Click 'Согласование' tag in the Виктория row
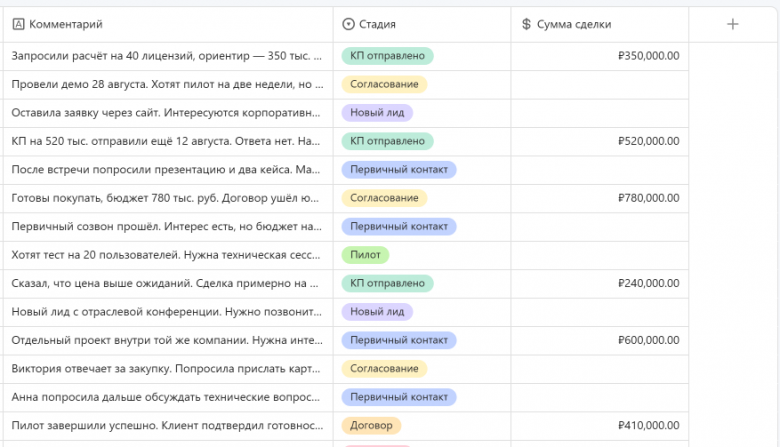Image resolution: width=780 pixels, height=447 pixels. point(384,368)
